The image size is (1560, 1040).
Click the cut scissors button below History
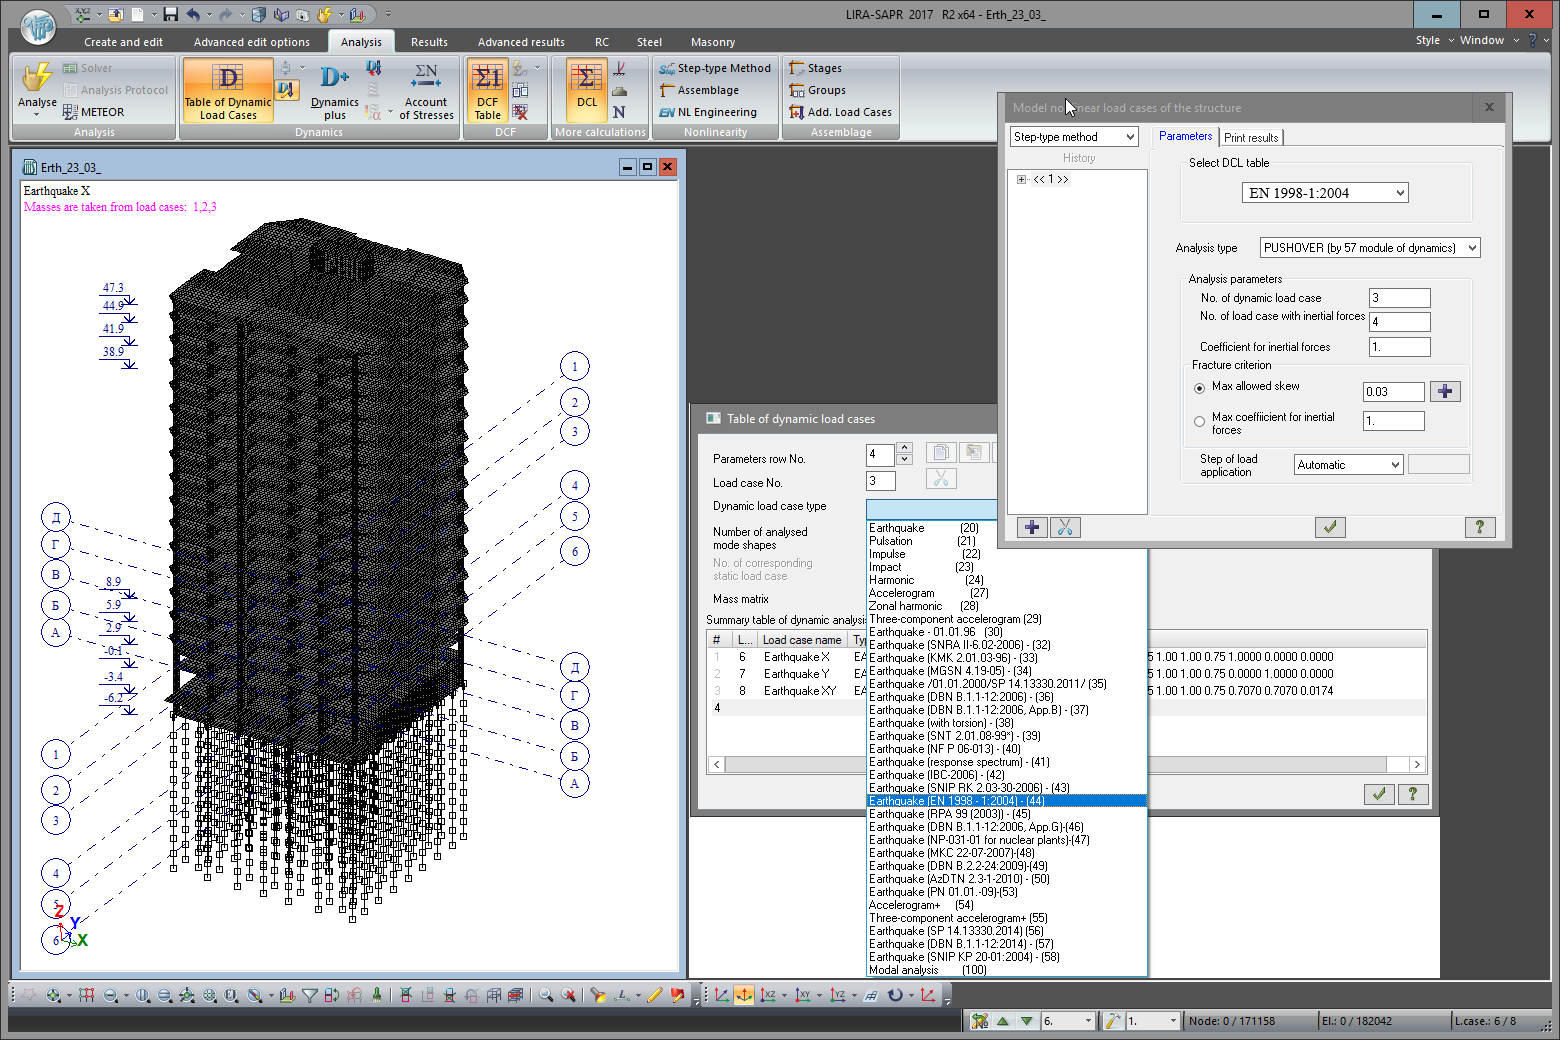point(1065,527)
